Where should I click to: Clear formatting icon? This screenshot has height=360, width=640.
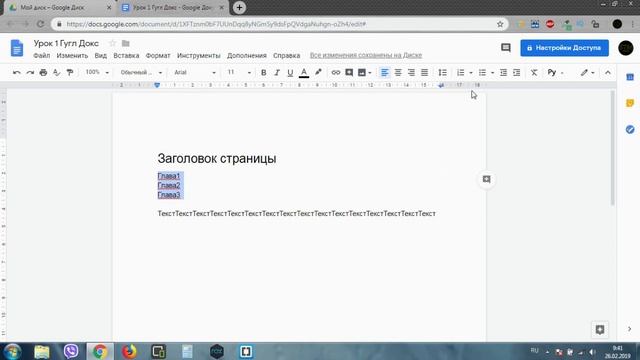pyautogui.click(x=534, y=73)
